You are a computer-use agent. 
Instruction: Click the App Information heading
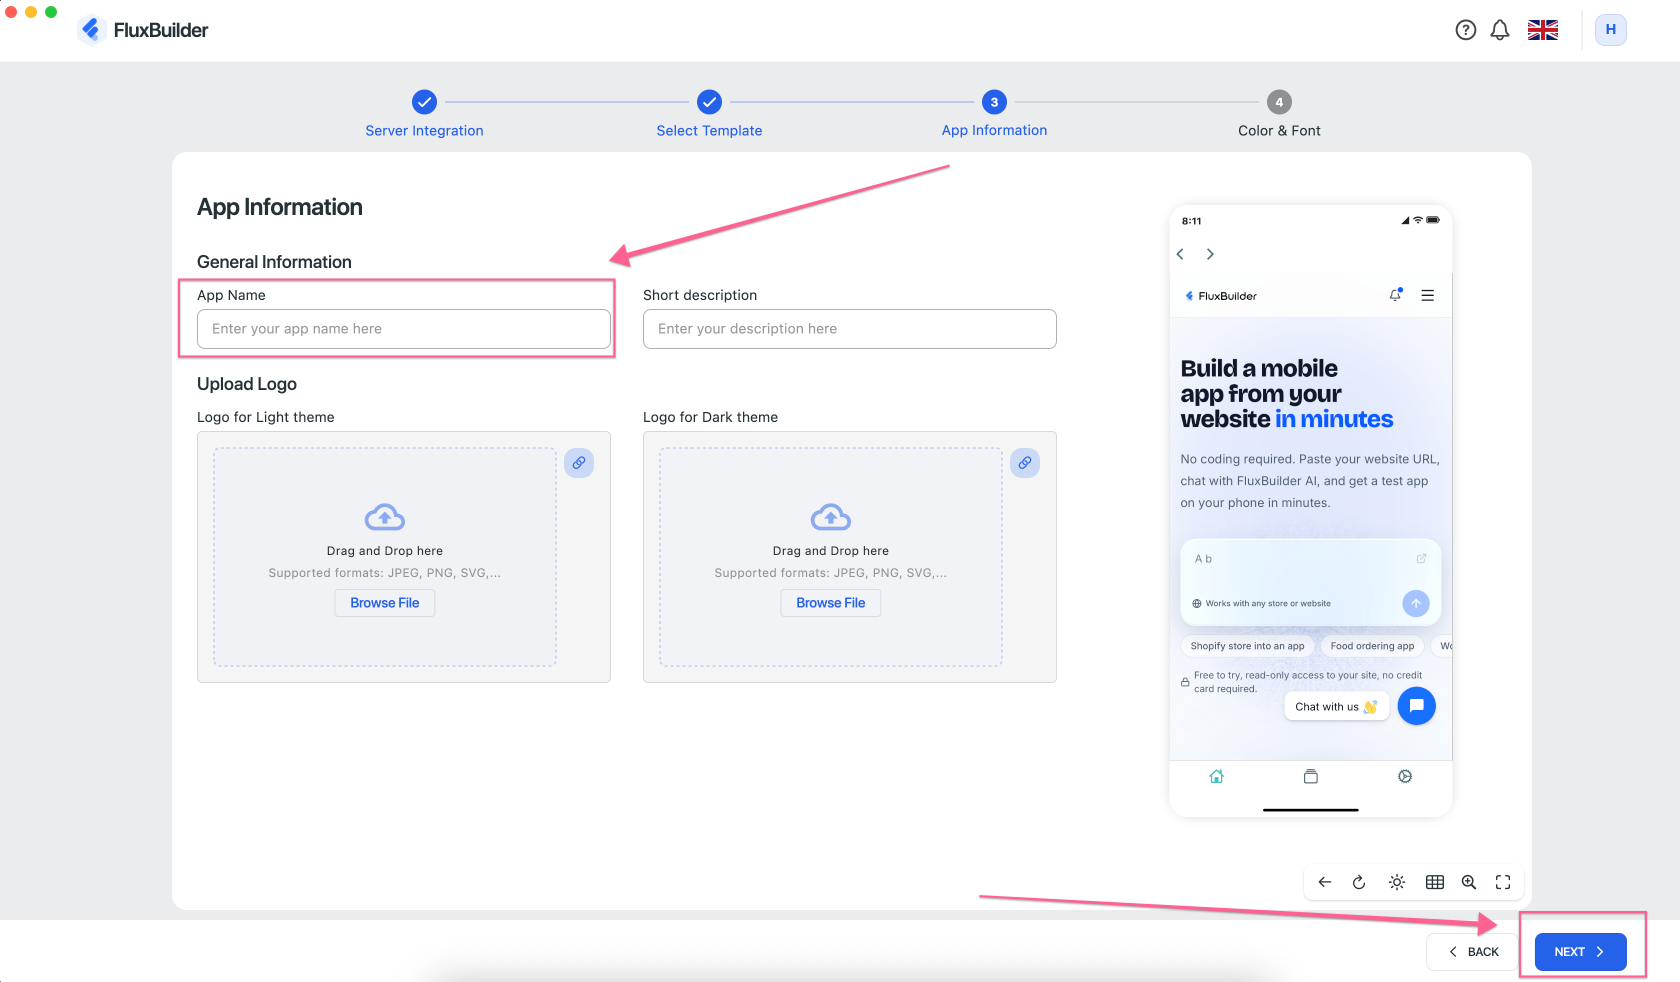[x=280, y=207]
